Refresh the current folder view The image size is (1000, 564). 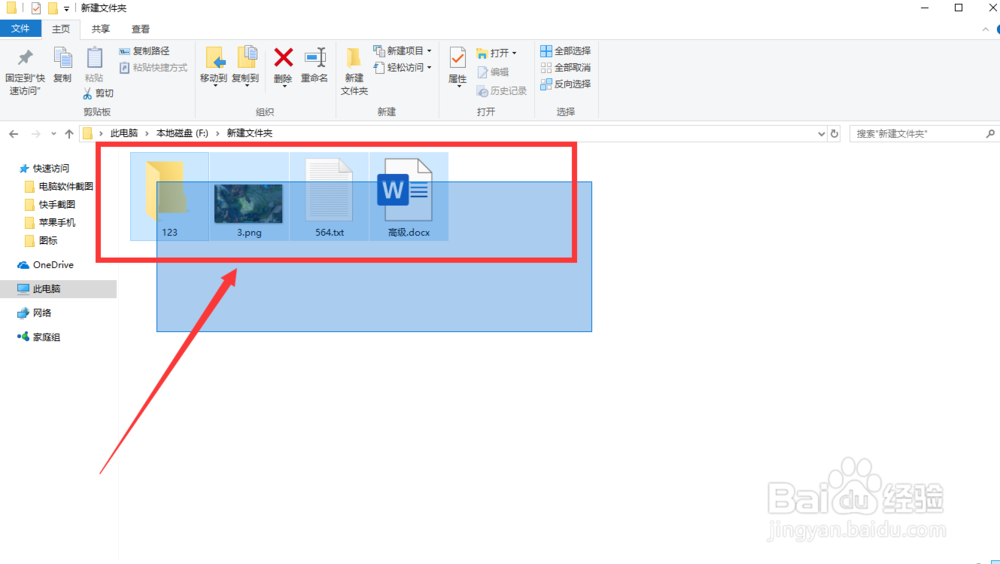834,133
